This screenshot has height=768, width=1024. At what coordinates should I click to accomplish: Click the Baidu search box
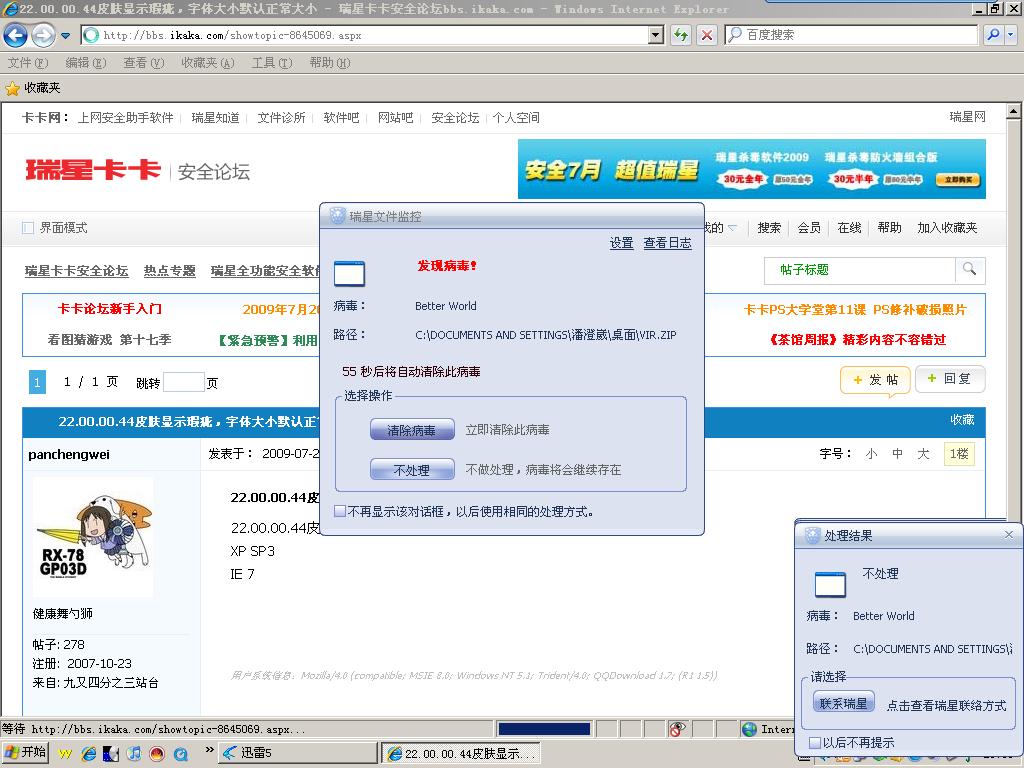pyautogui.click(x=852, y=35)
